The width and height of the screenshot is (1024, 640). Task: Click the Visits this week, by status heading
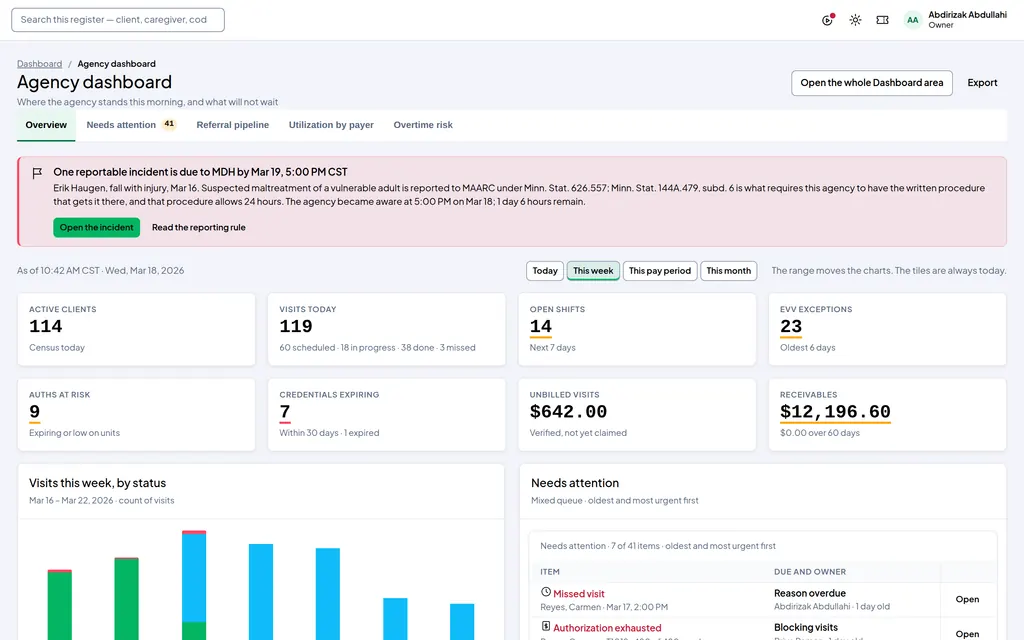pos(97,483)
